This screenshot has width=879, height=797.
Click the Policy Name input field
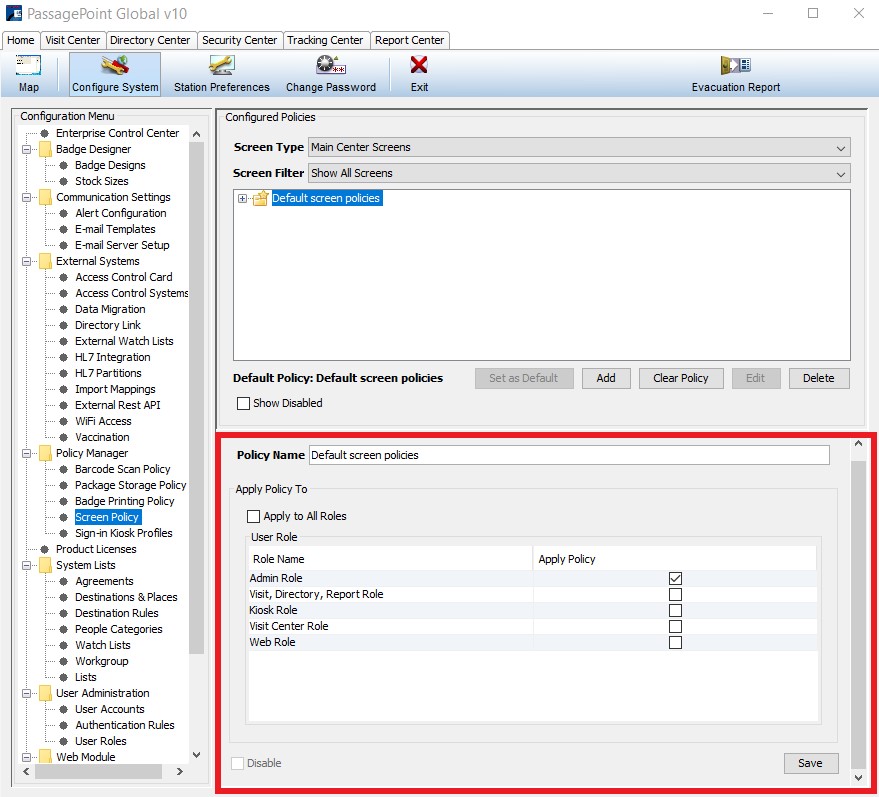click(569, 455)
